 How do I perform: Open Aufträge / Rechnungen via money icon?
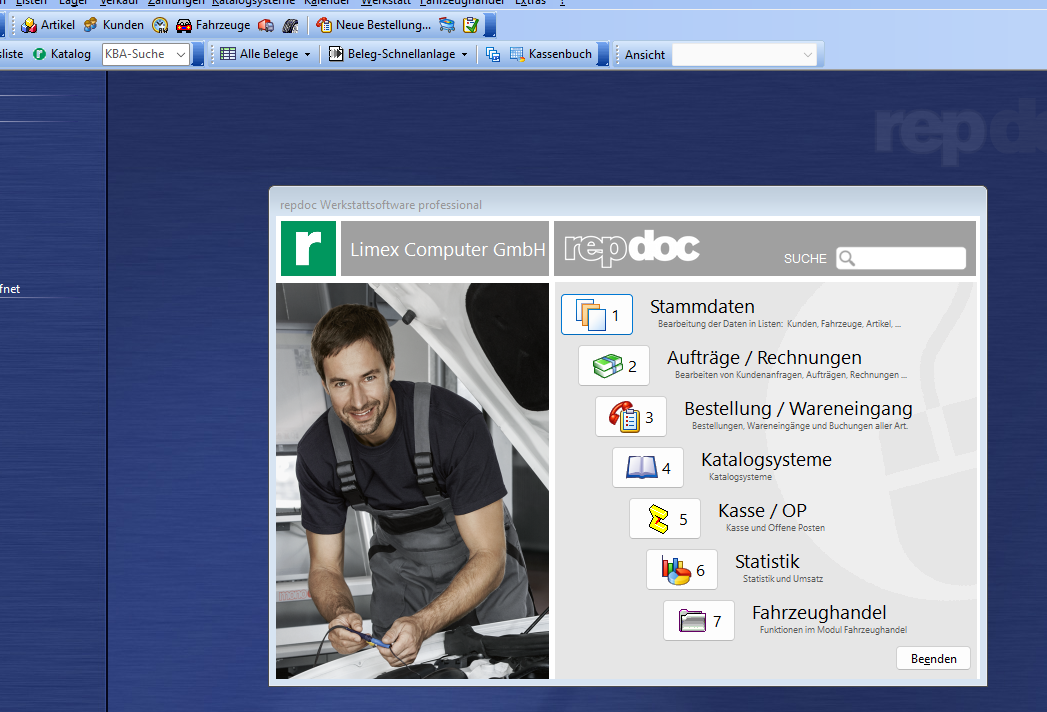(614, 366)
